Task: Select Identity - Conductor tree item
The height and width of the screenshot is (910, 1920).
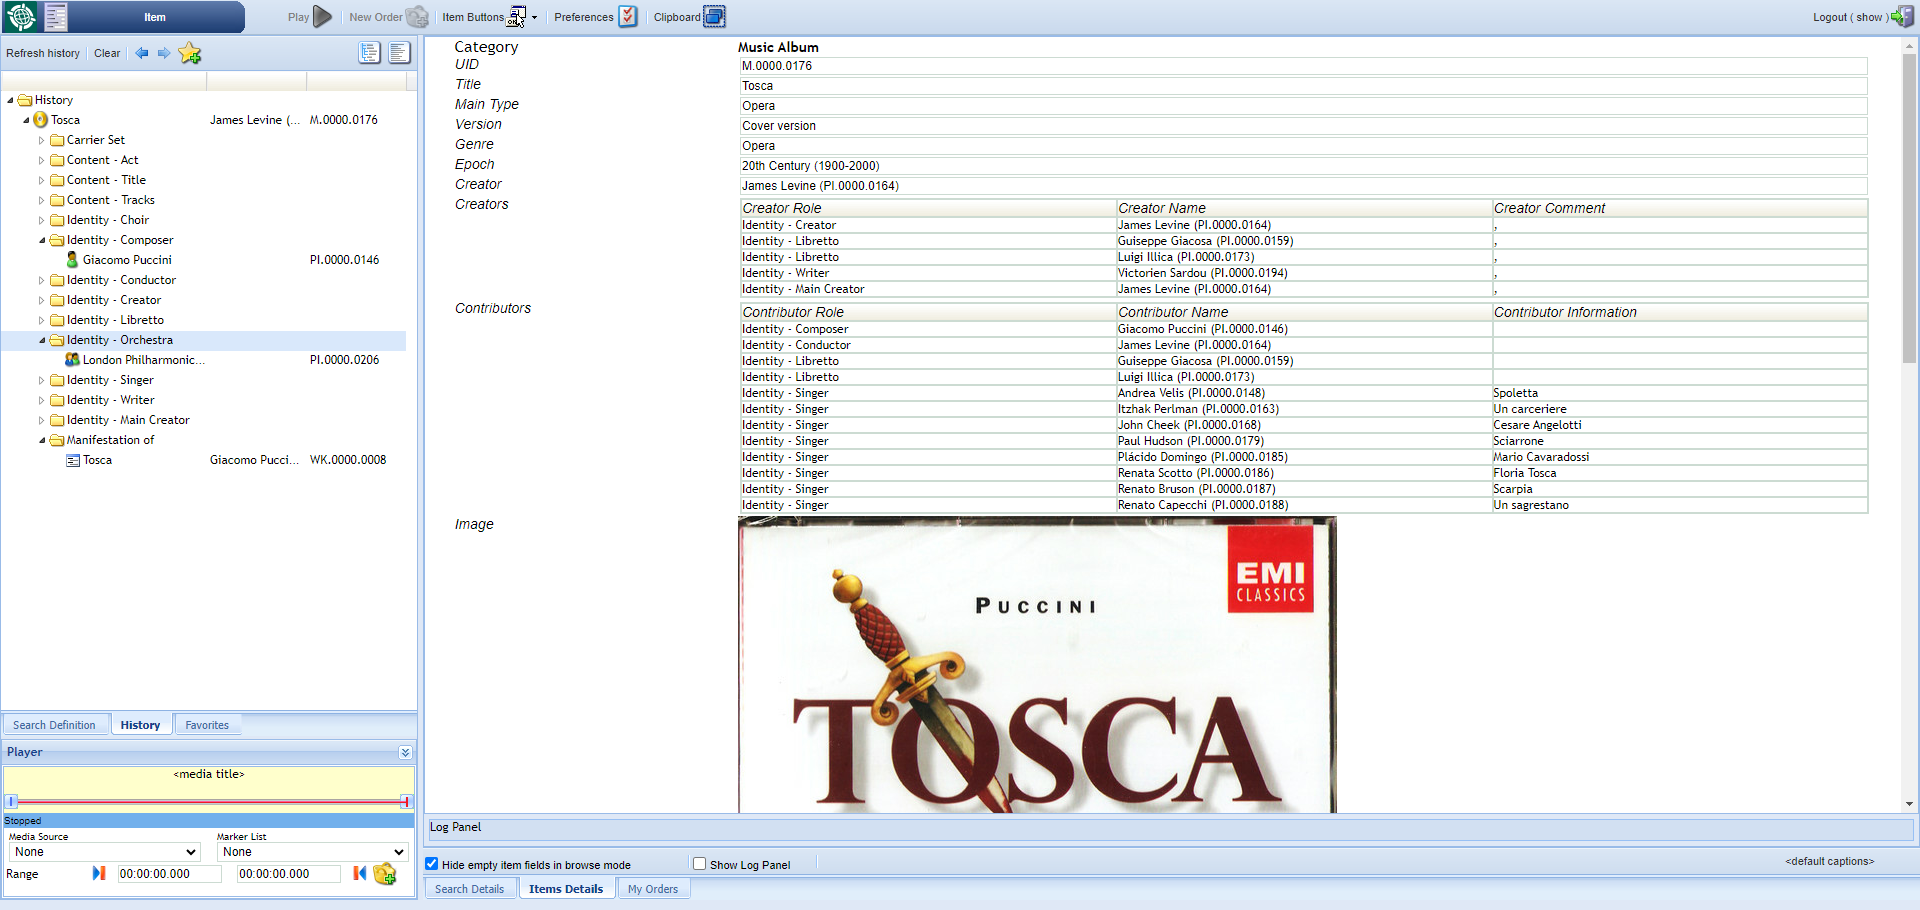Action: [121, 280]
